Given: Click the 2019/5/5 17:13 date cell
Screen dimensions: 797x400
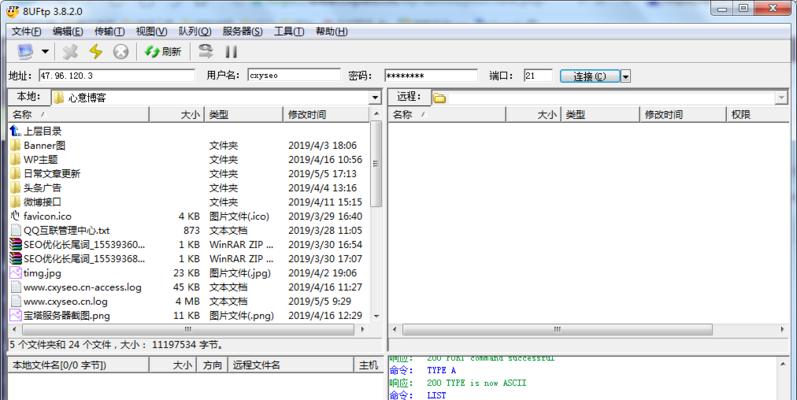Looking at the screenshot, I should pos(322,174).
